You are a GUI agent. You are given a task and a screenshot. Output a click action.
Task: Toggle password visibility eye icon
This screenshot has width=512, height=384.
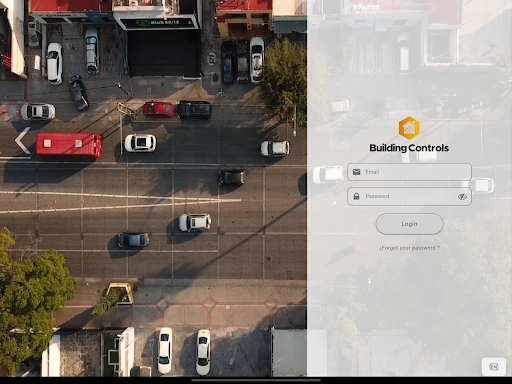(x=462, y=197)
